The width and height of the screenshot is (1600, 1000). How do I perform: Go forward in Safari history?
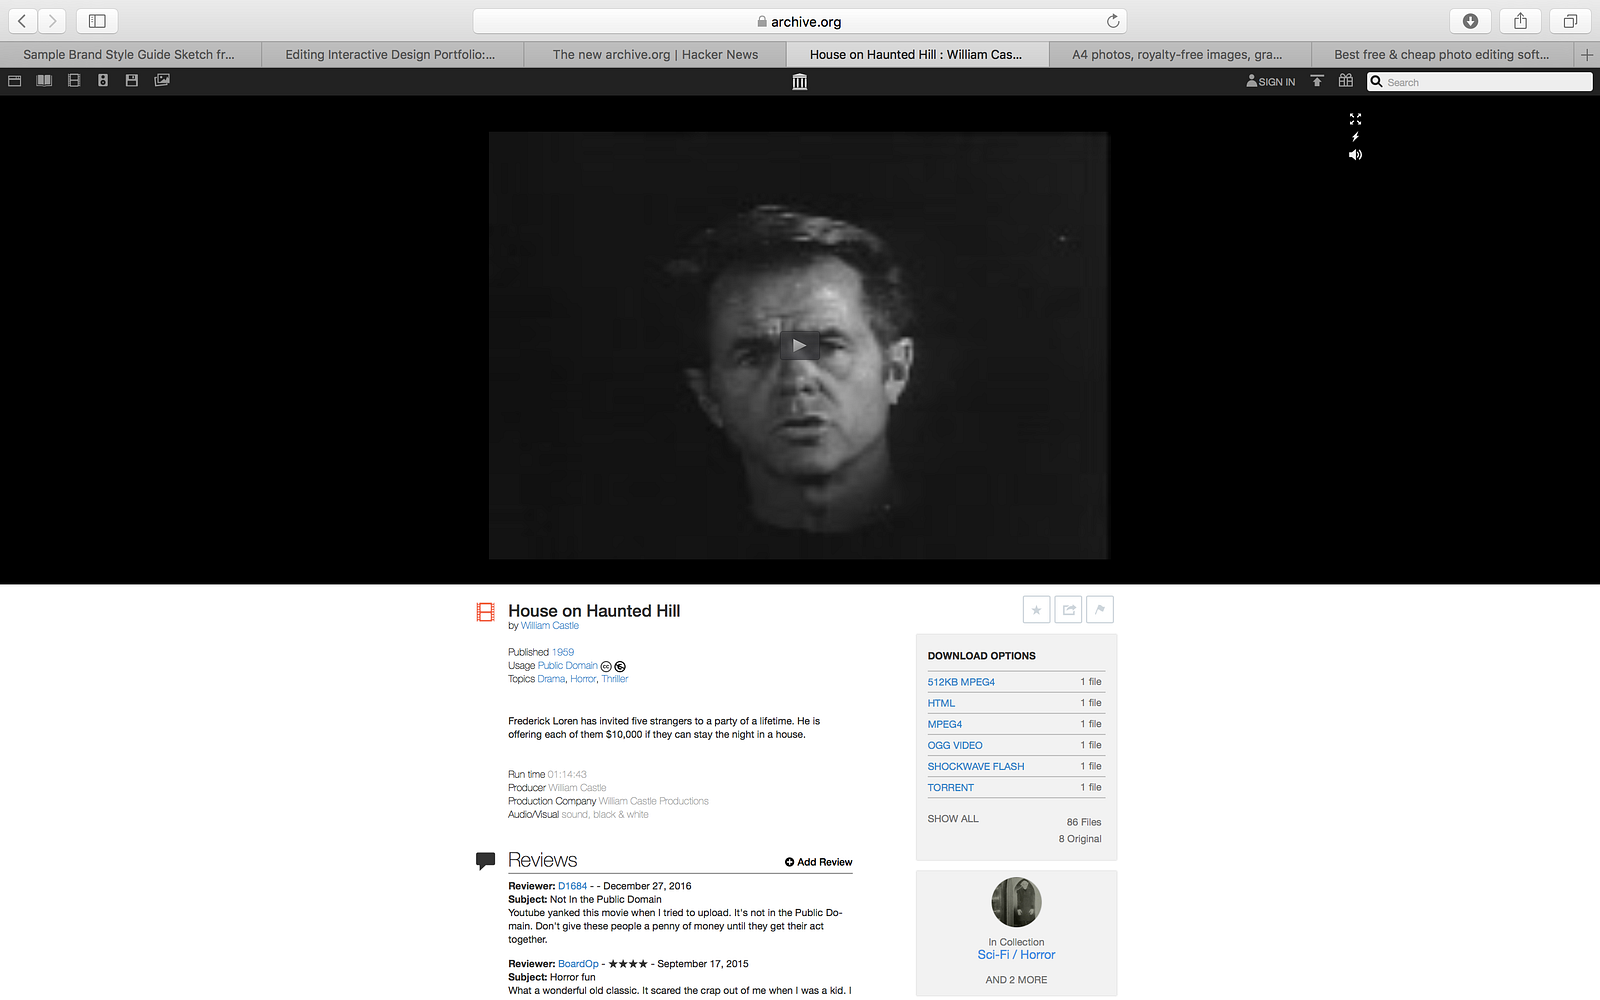52,21
